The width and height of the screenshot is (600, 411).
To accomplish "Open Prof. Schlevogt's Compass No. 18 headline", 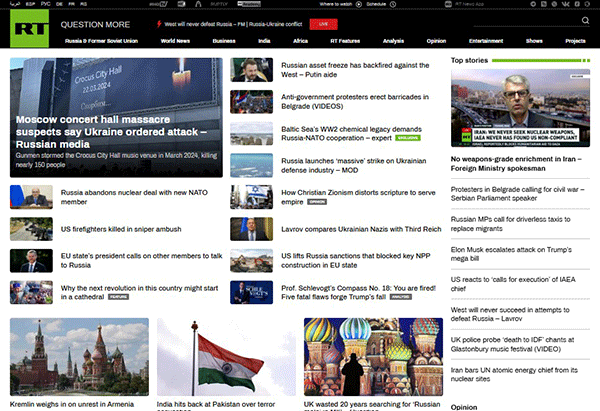I will point(358,292).
